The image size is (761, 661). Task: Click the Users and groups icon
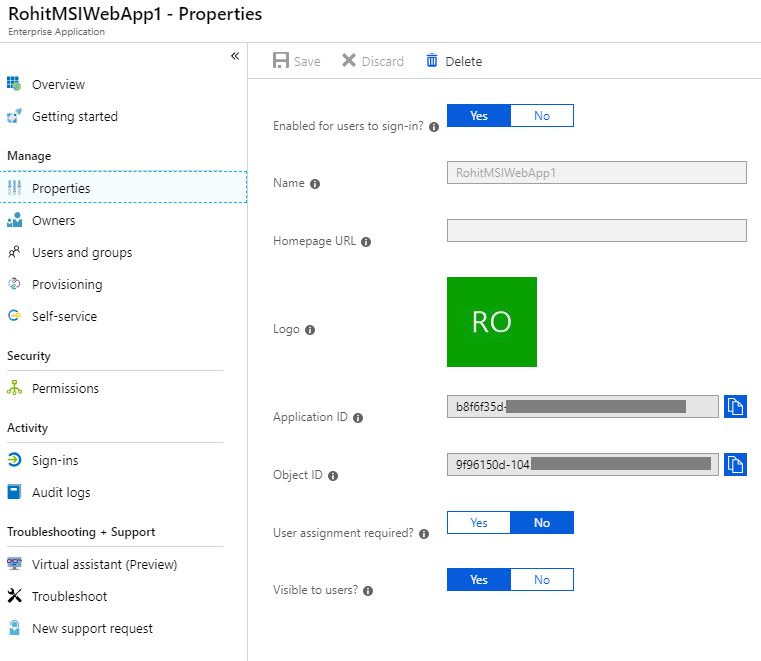(x=14, y=252)
